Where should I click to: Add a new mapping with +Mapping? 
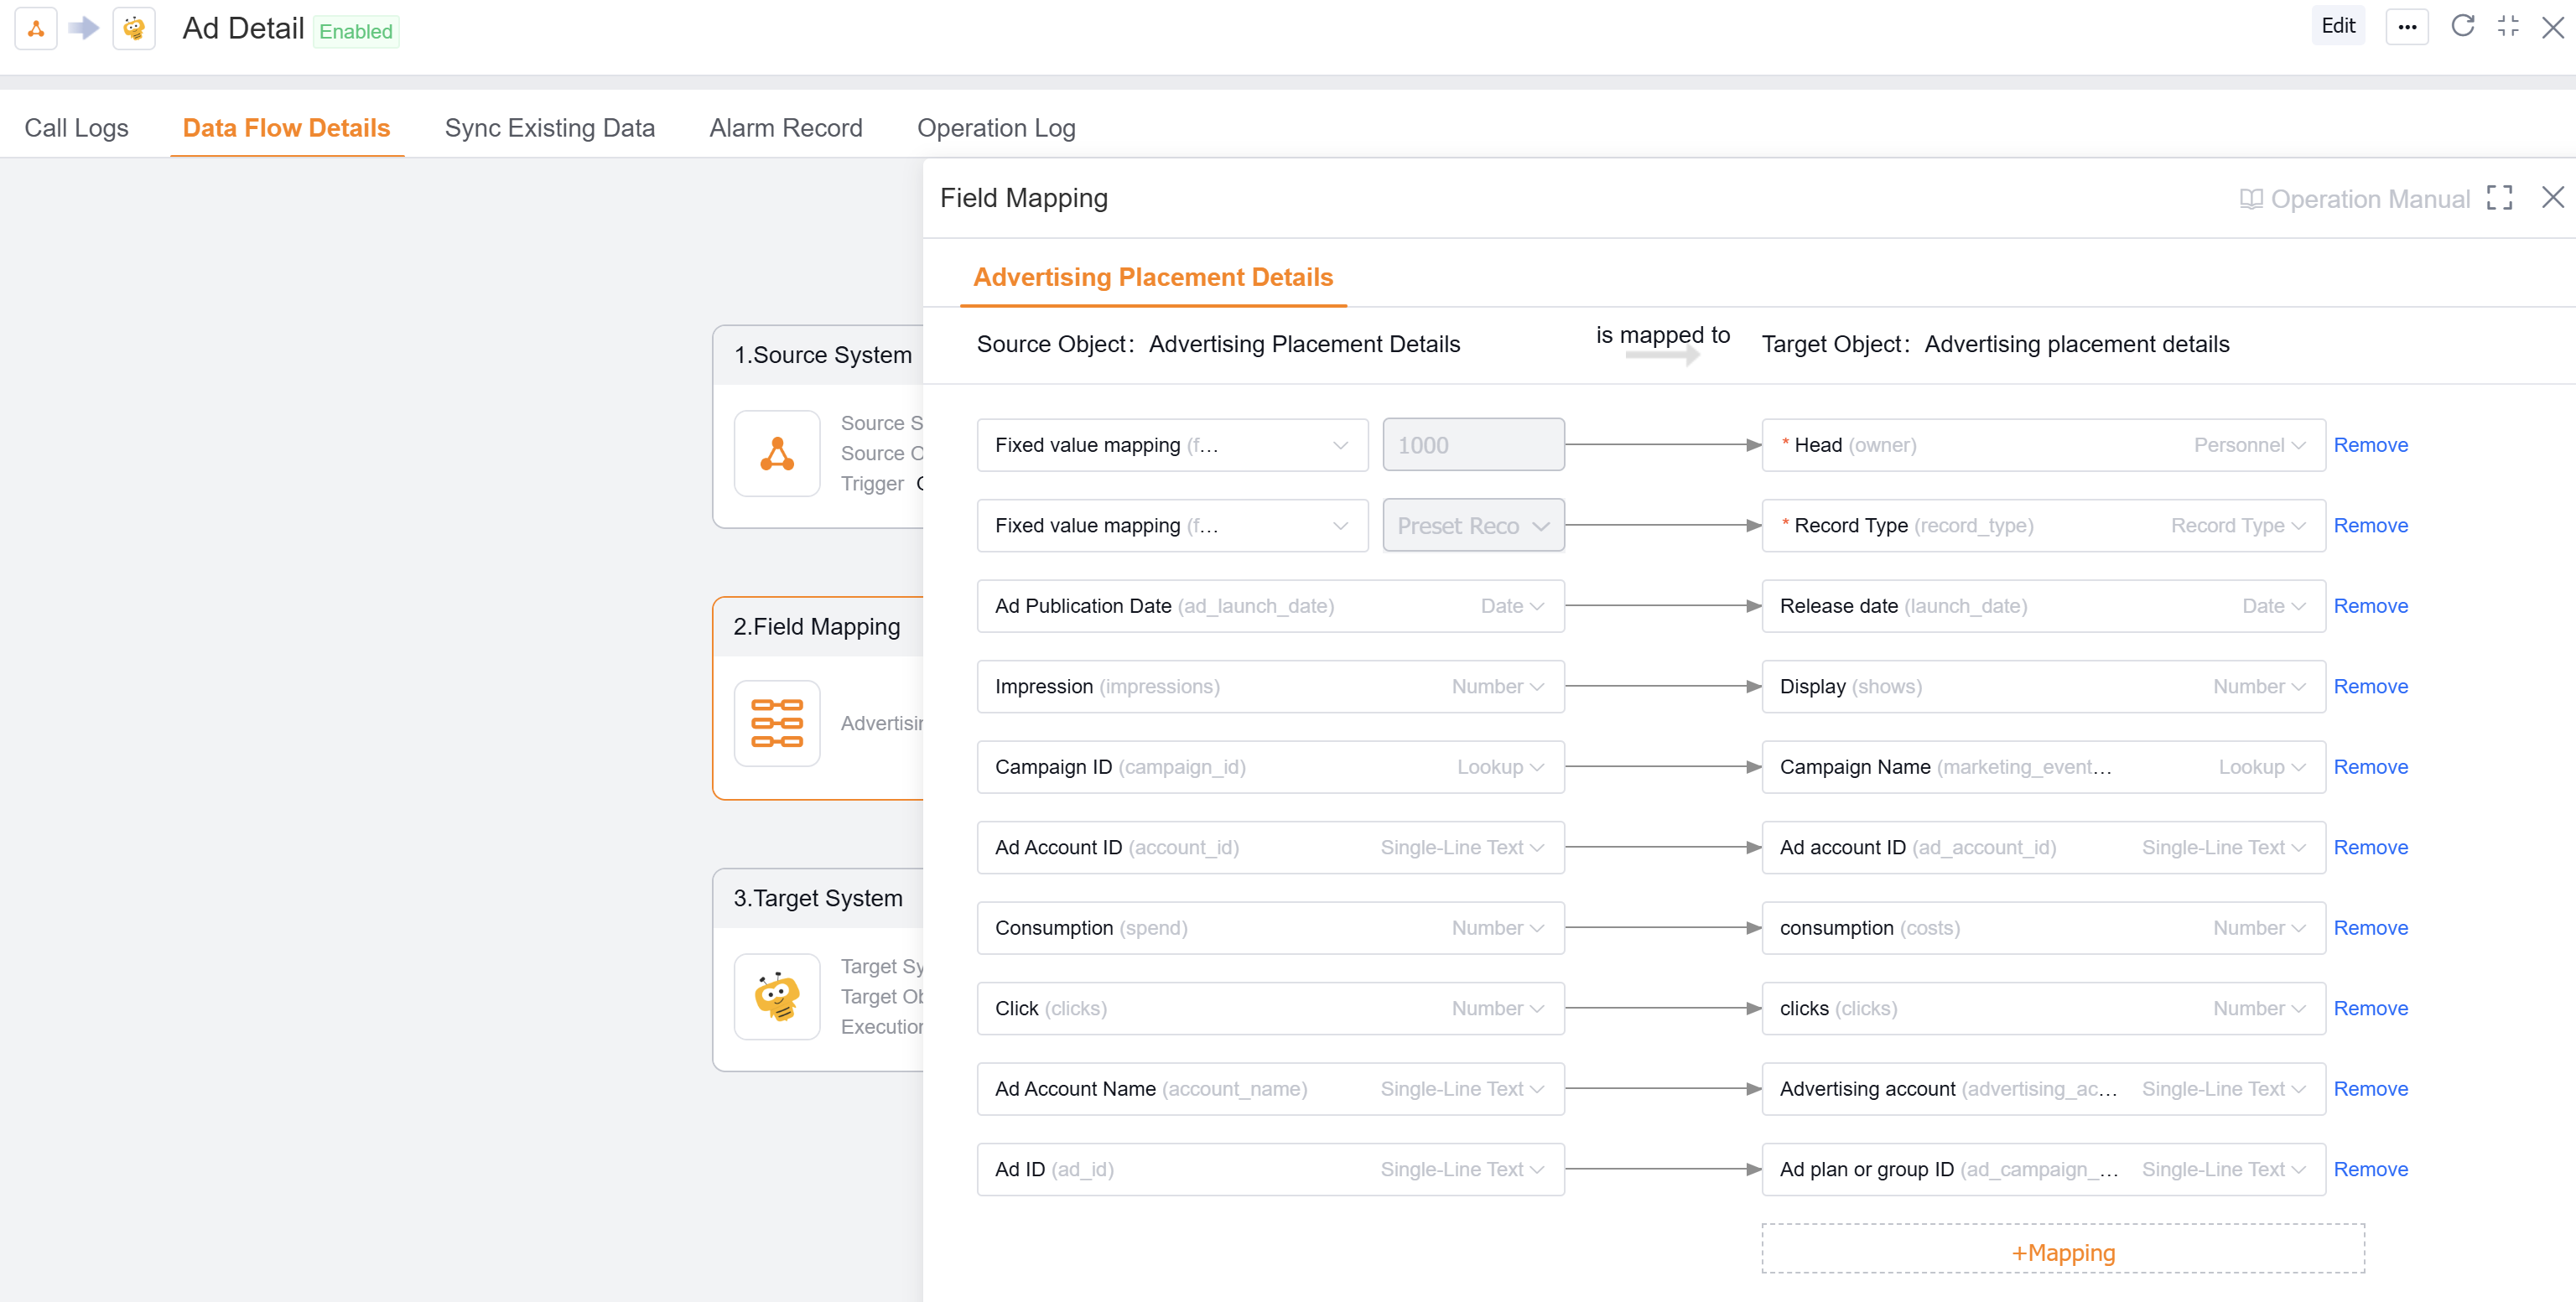tap(2062, 1252)
